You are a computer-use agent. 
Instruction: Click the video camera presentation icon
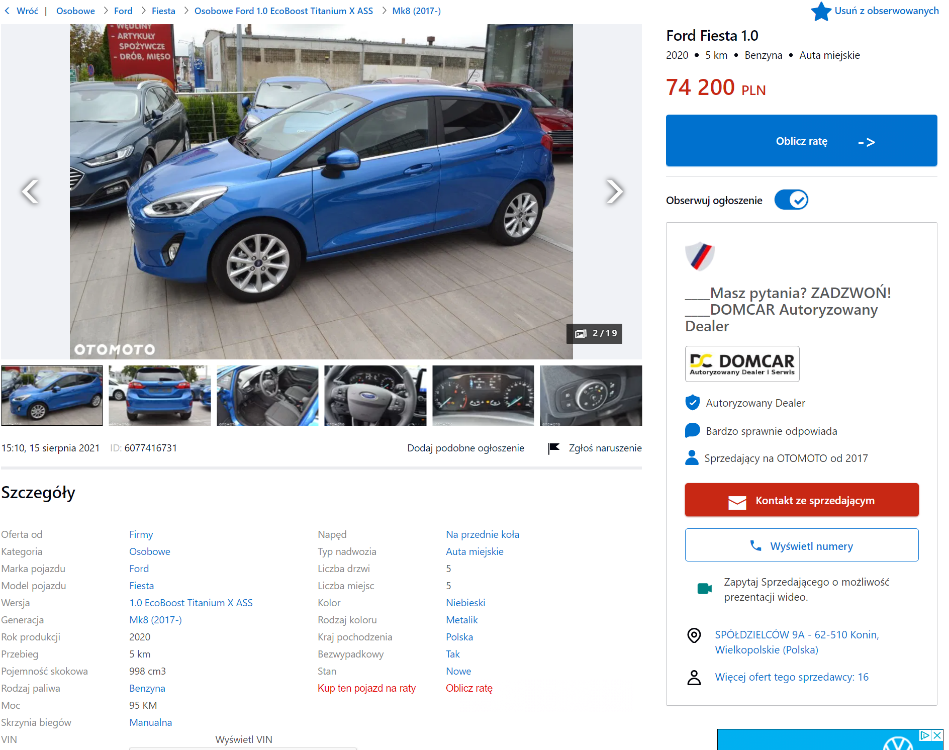click(704, 588)
